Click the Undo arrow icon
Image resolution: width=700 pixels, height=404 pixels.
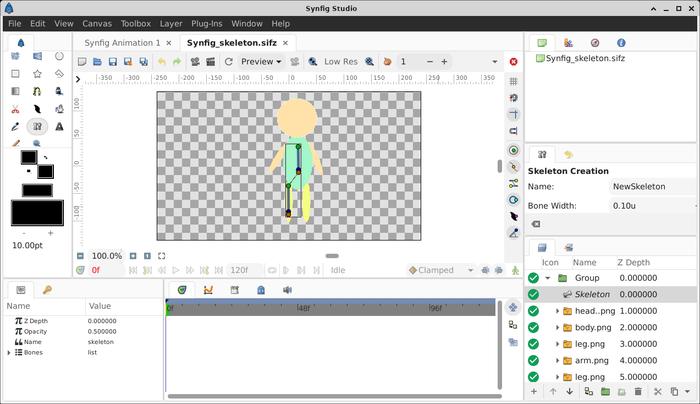coord(162,62)
